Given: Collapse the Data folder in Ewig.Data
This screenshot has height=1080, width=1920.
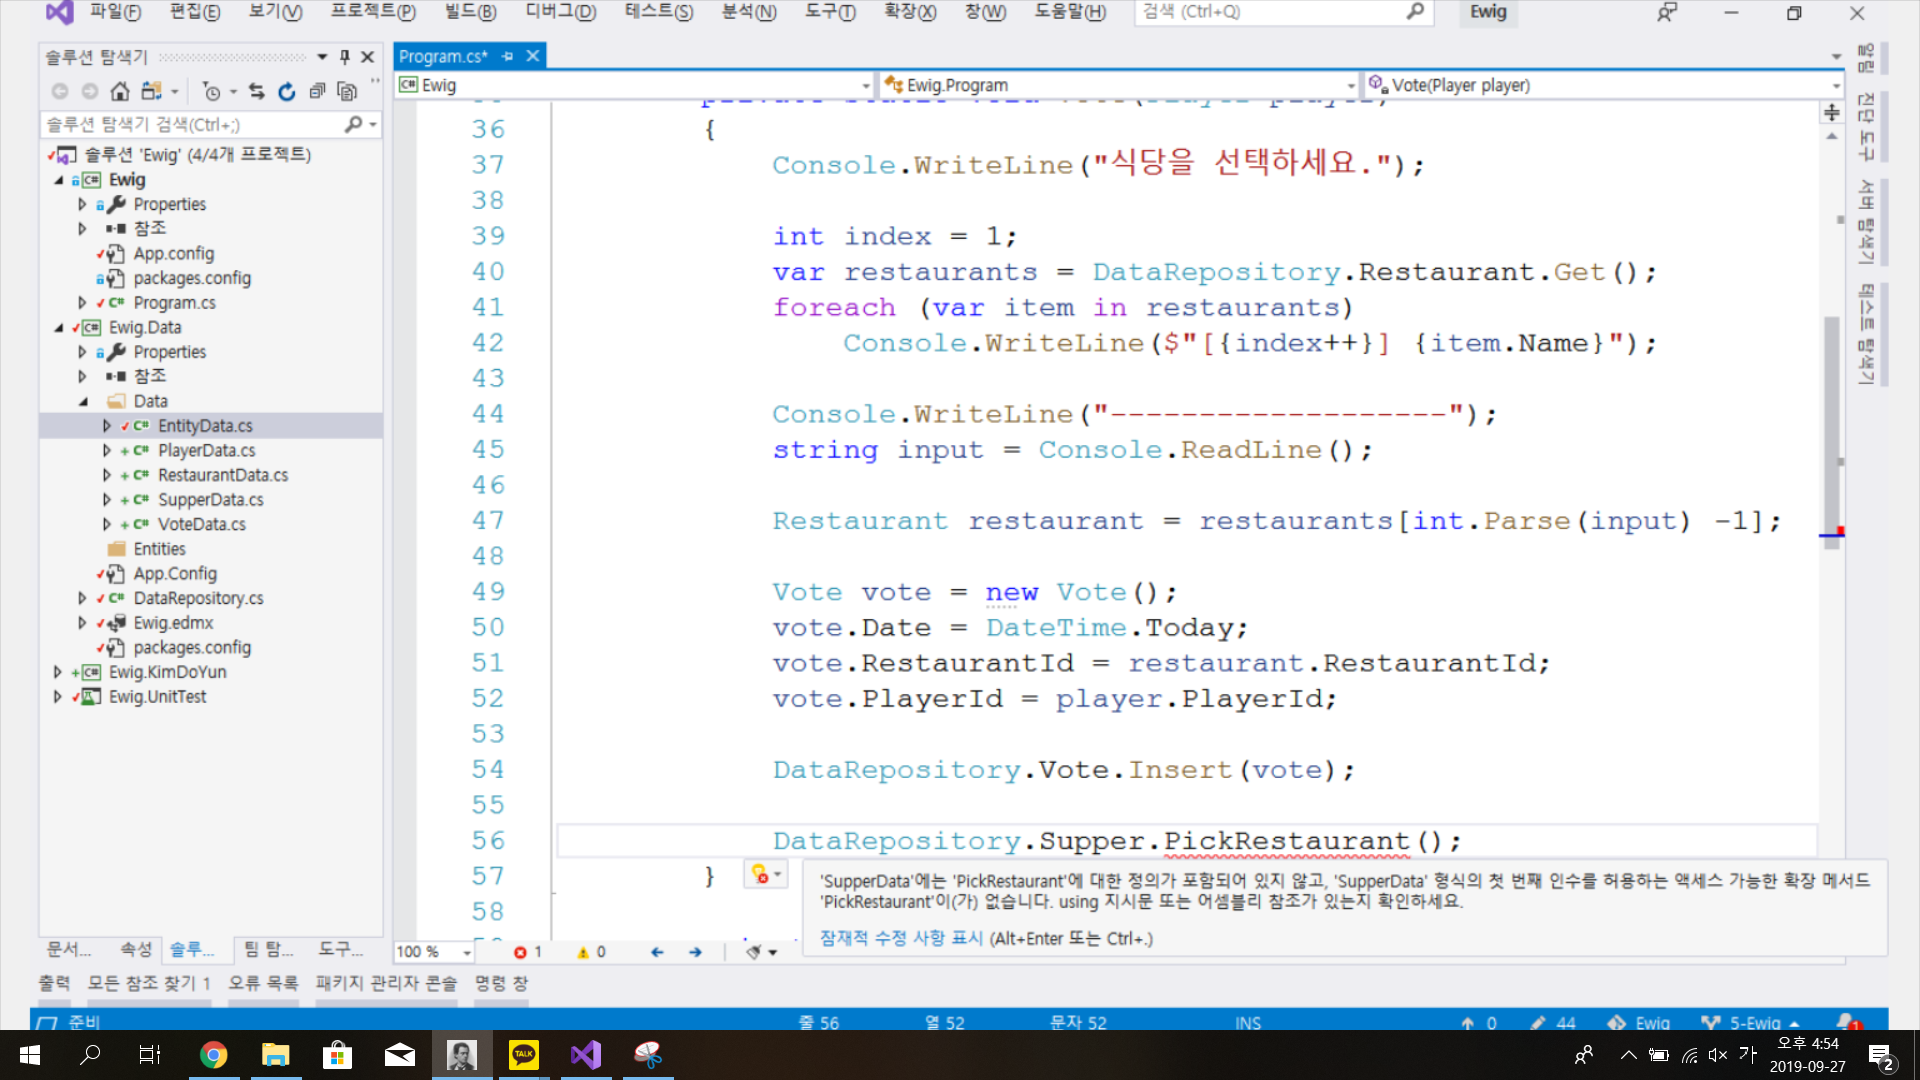Looking at the screenshot, I should [x=83, y=401].
